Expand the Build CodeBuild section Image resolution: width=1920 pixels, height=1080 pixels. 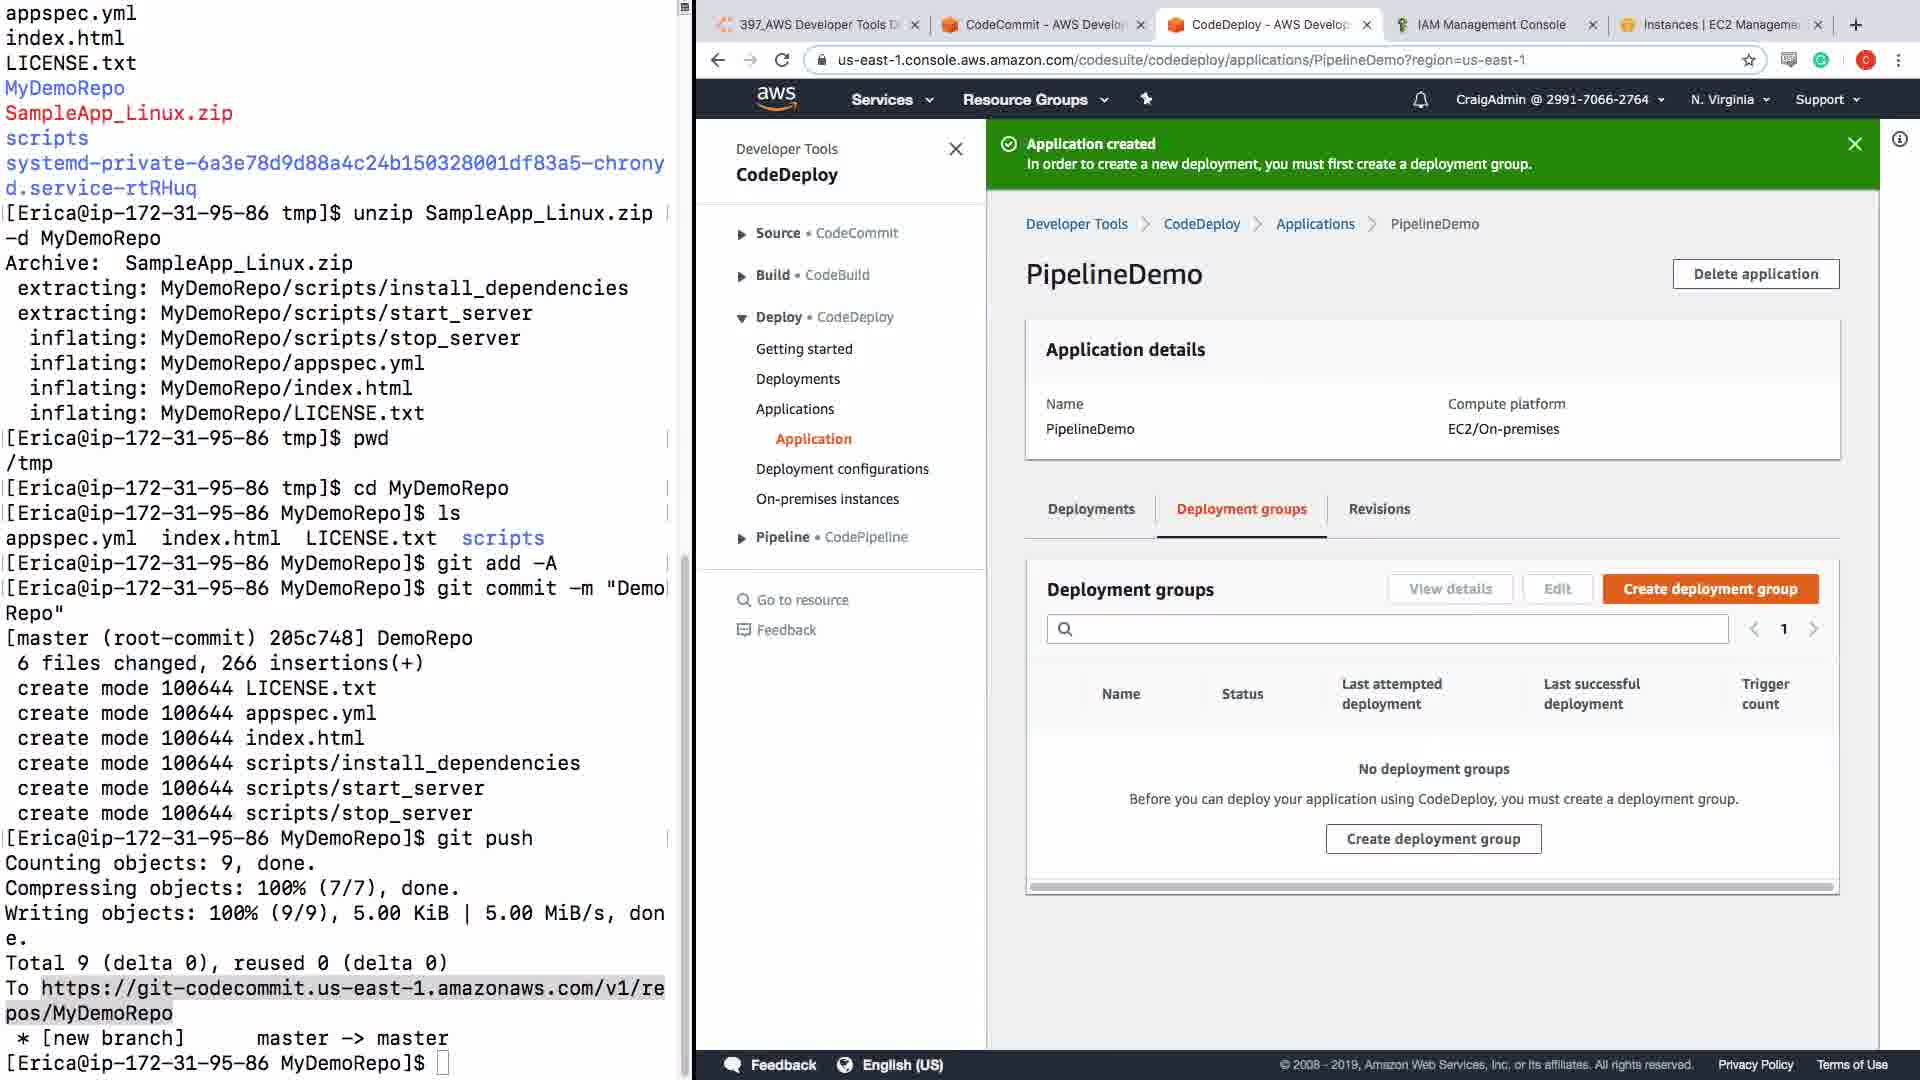click(x=742, y=276)
